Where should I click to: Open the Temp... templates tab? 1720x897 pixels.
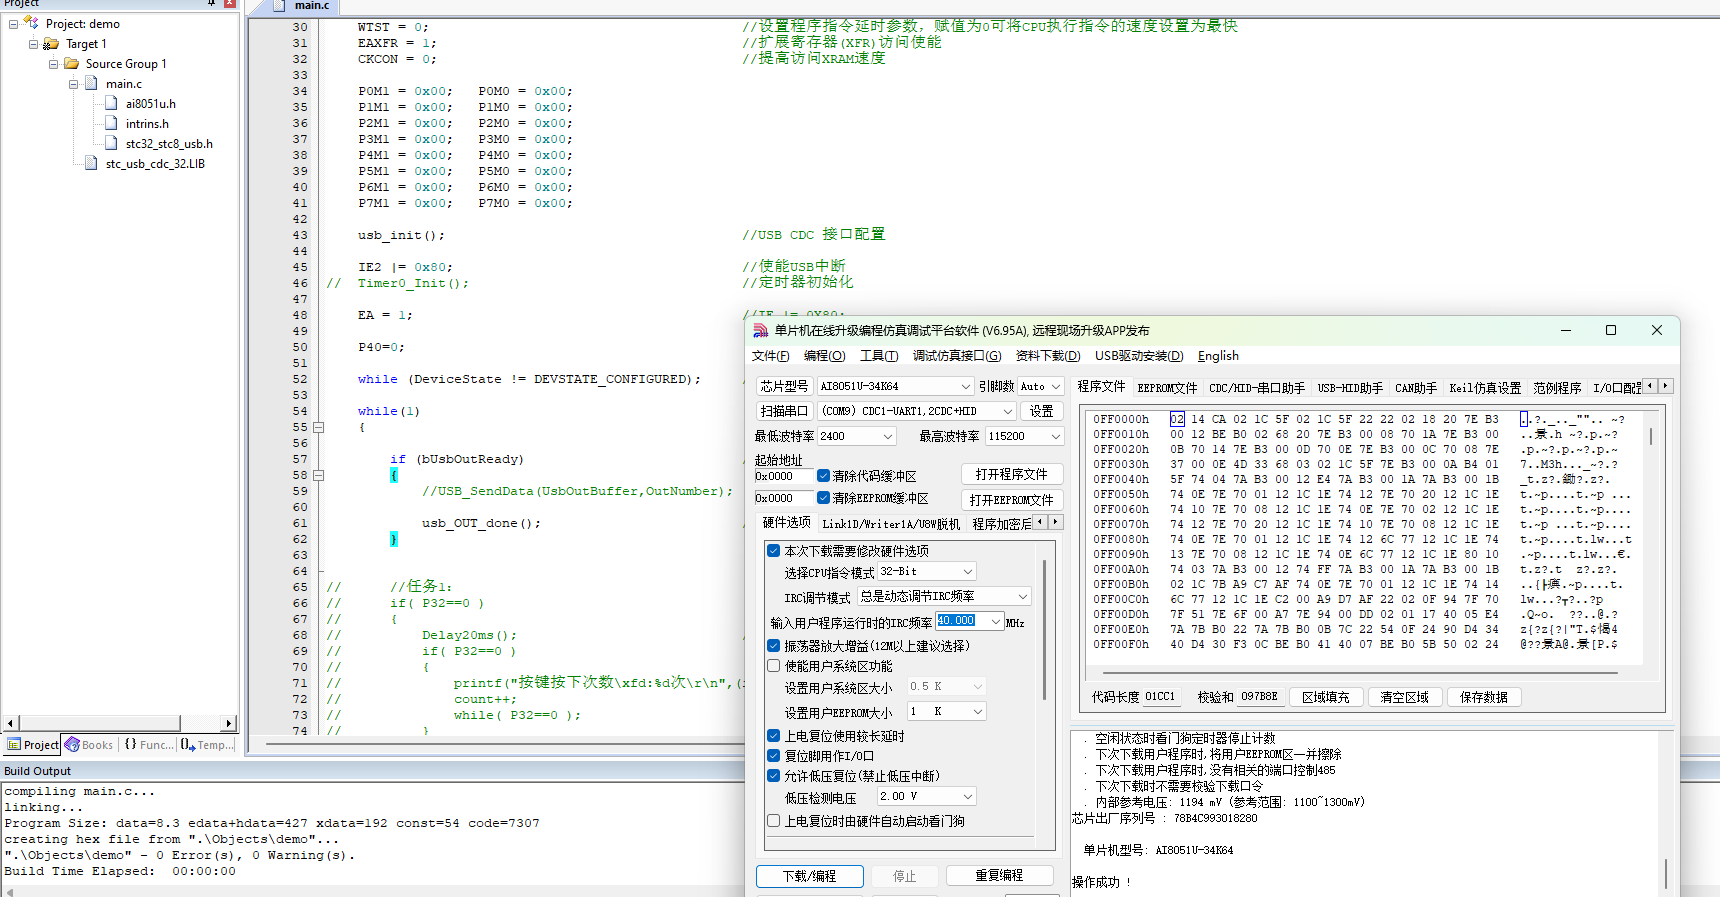[x=207, y=745]
